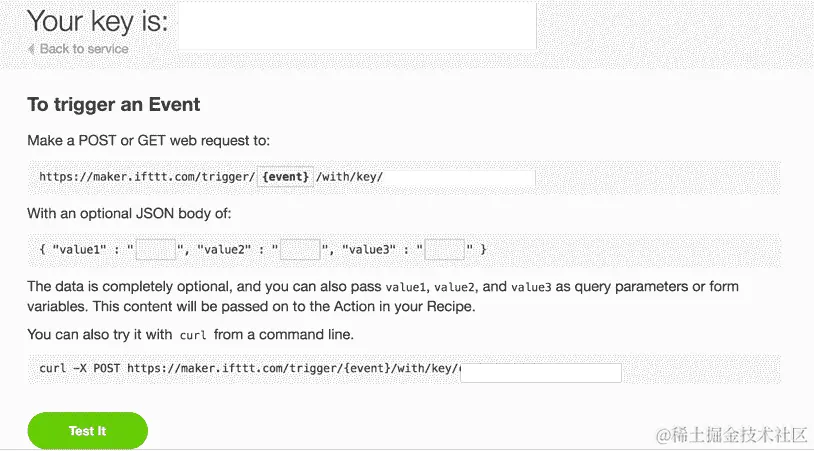The height and width of the screenshot is (451, 814).
Task: Focus the value3 input box
Action: [x=445, y=249]
